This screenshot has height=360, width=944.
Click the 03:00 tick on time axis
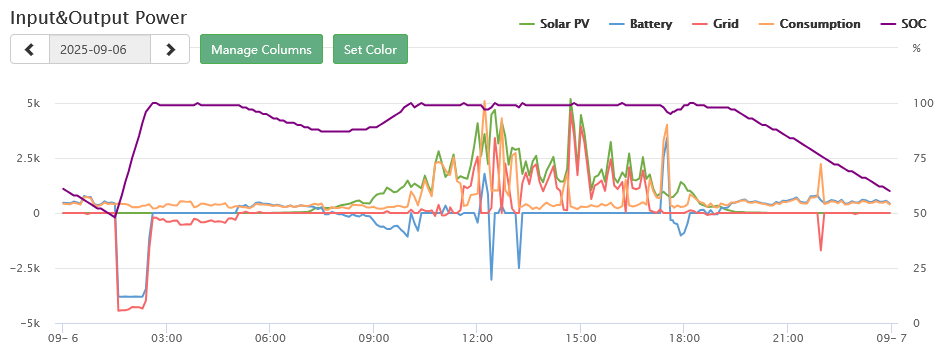(x=166, y=338)
